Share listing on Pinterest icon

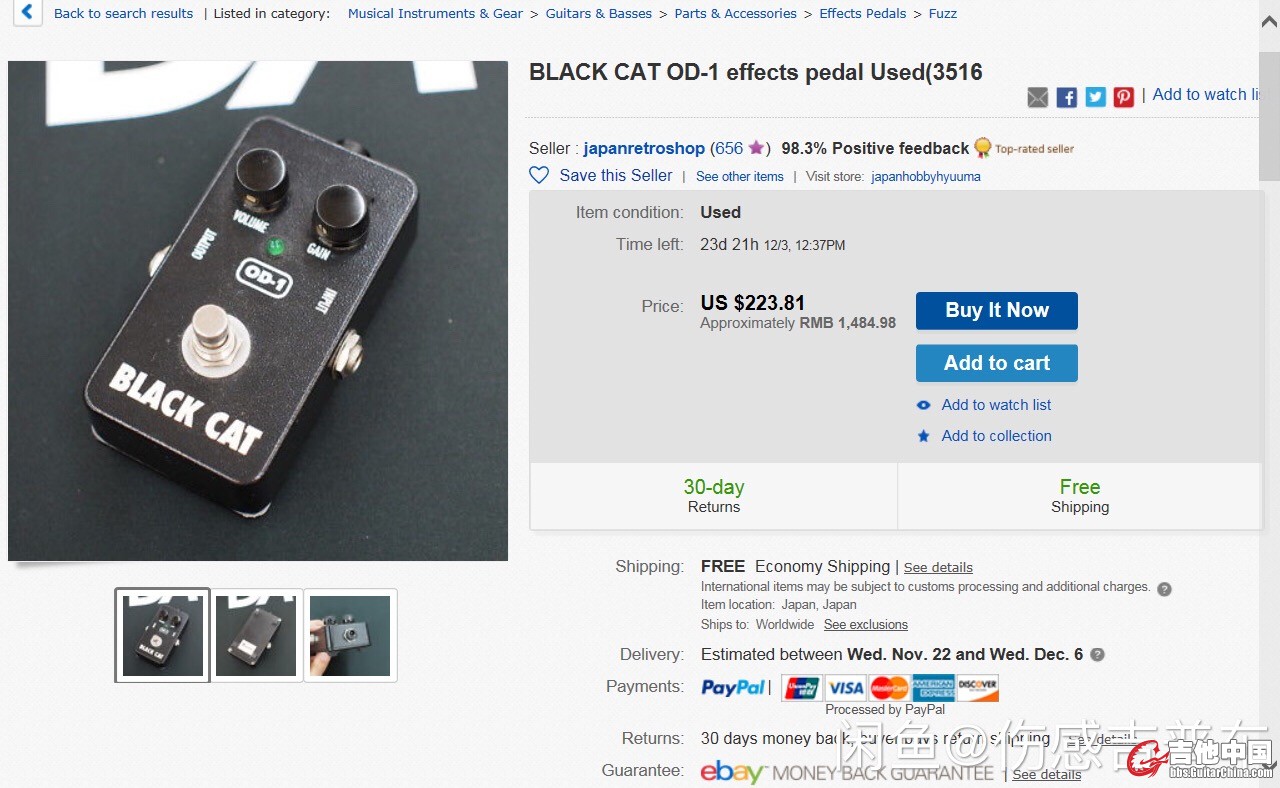tap(1124, 97)
